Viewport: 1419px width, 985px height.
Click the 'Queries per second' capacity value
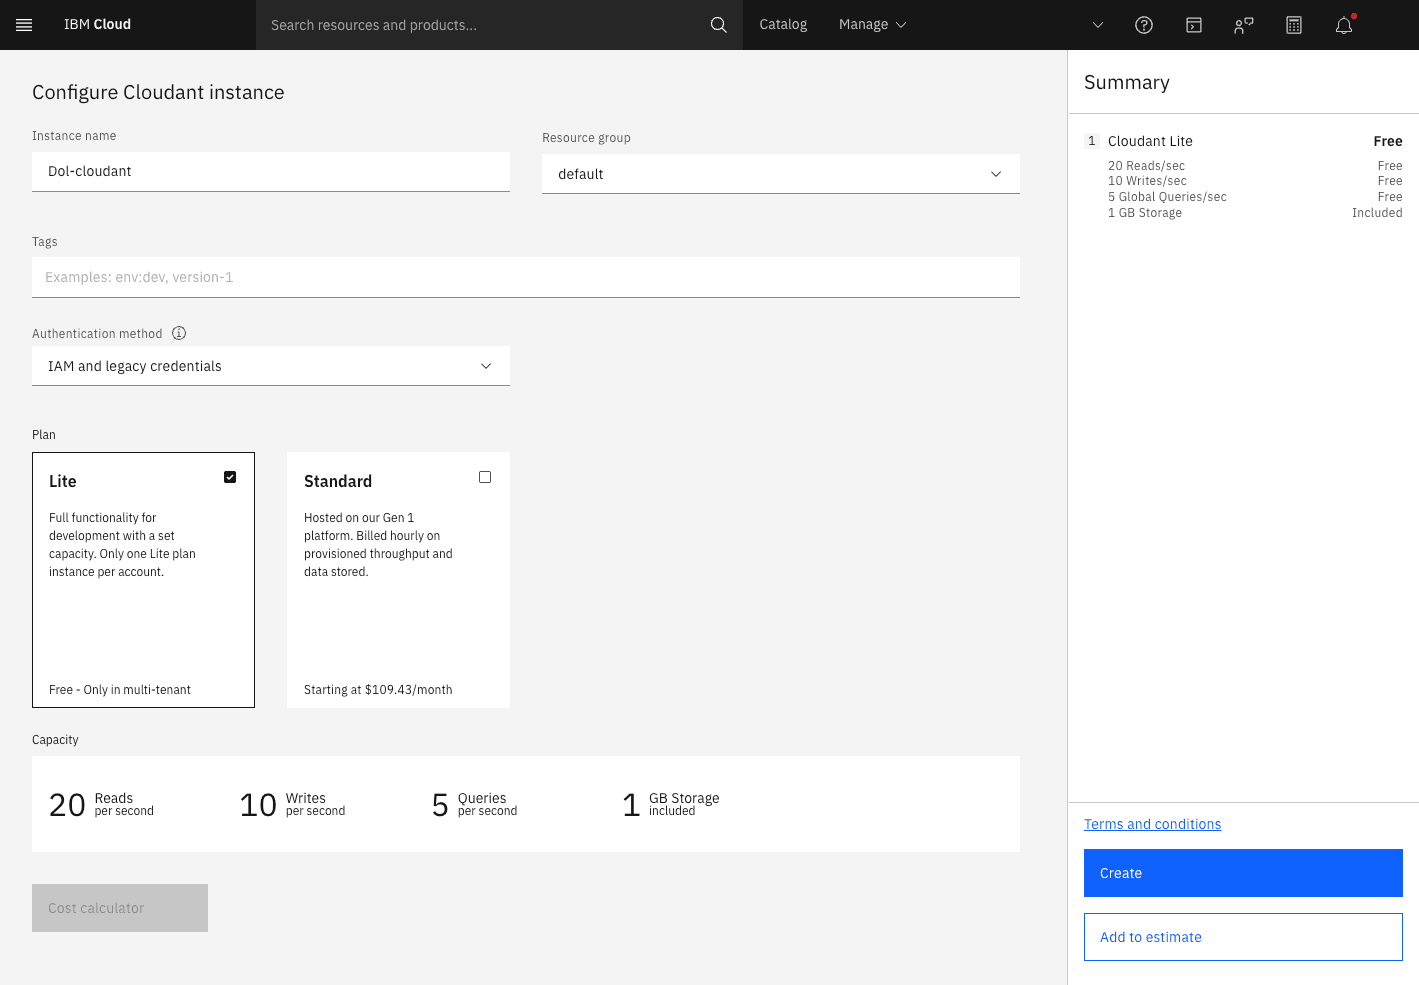474,804
